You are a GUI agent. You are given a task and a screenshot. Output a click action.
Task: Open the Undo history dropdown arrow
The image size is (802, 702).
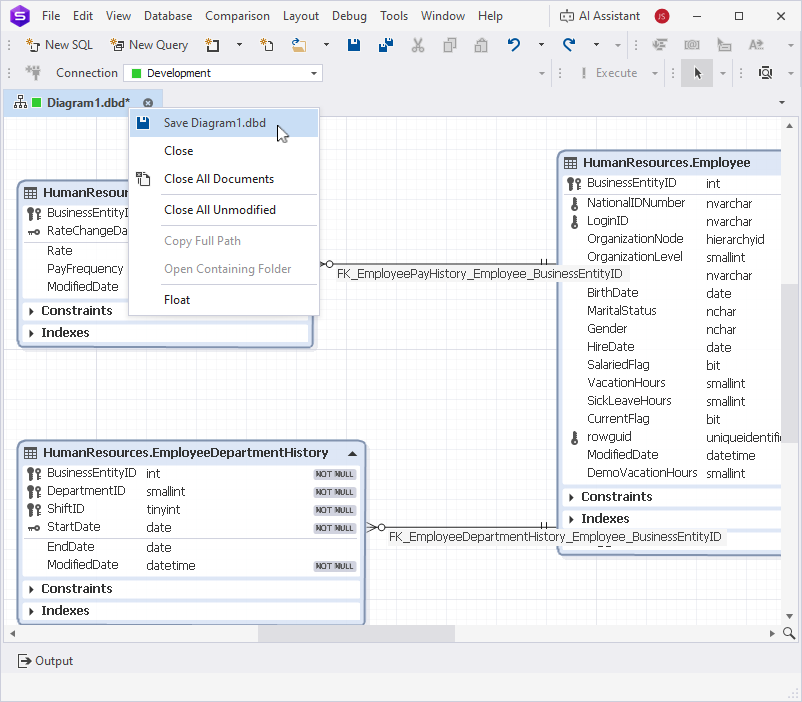tap(541, 45)
